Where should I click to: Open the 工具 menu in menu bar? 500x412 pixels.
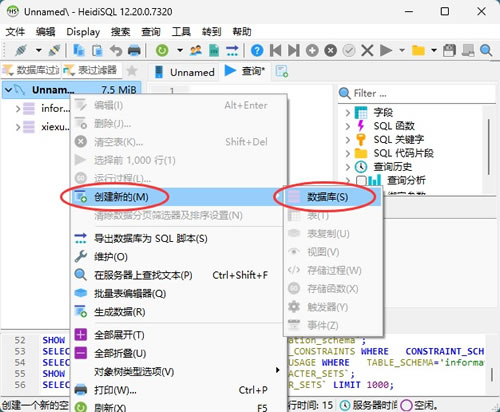point(181,32)
